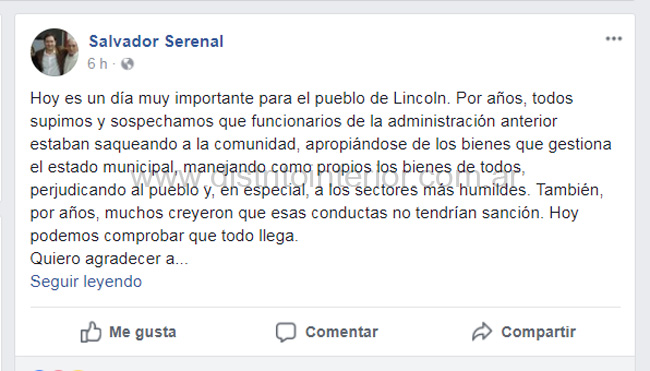The width and height of the screenshot is (650, 371).
Task: Click the word Lincoln in the post
Action: (419, 98)
